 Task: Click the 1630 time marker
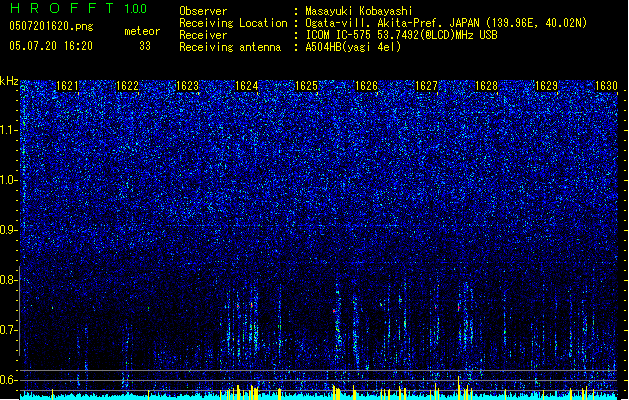(x=607, y=86)
